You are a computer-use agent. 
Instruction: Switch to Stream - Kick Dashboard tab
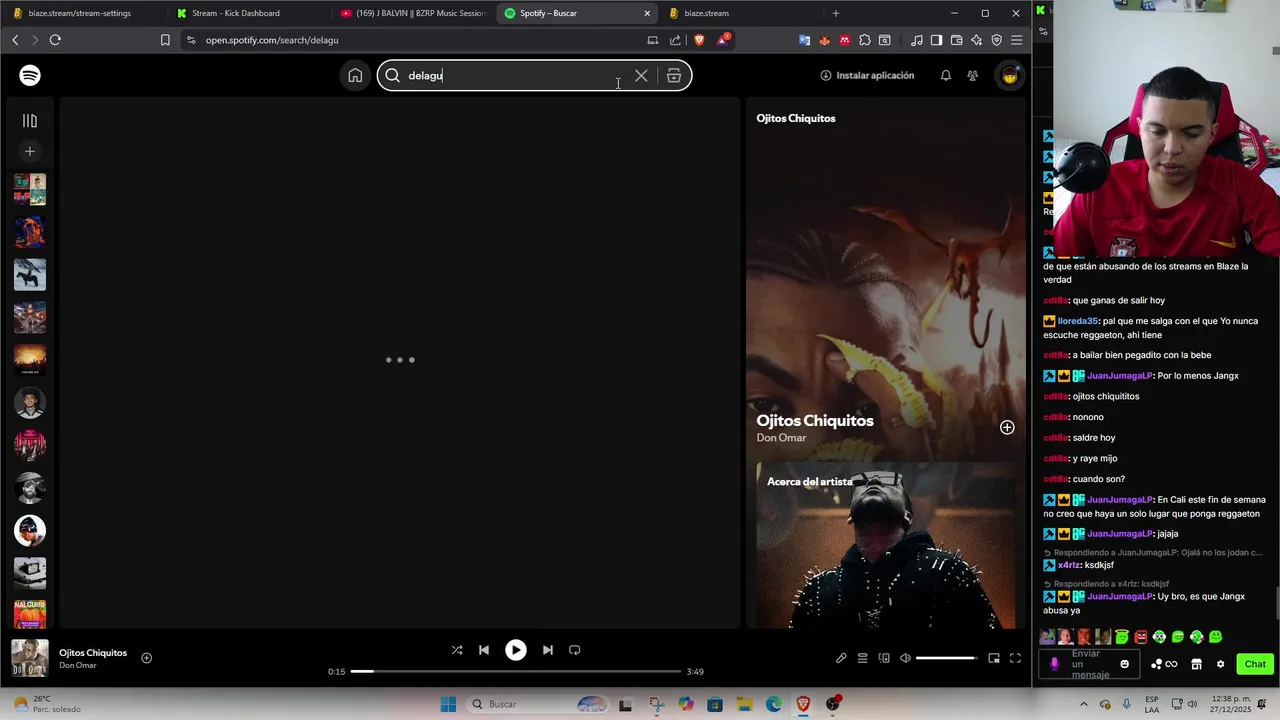(x=236, y=13)
